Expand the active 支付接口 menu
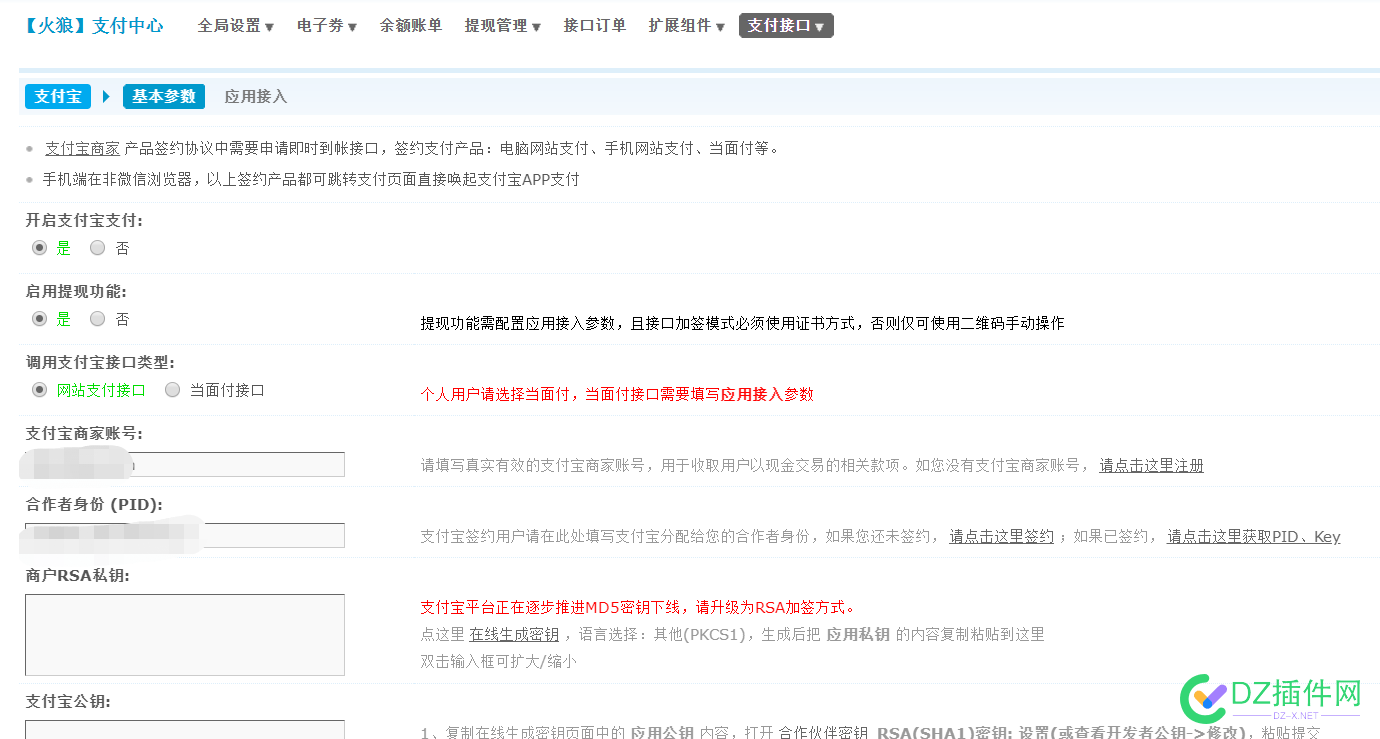Image resolution: width=1380 pixels, height=739 pixels. coord(786,26)
